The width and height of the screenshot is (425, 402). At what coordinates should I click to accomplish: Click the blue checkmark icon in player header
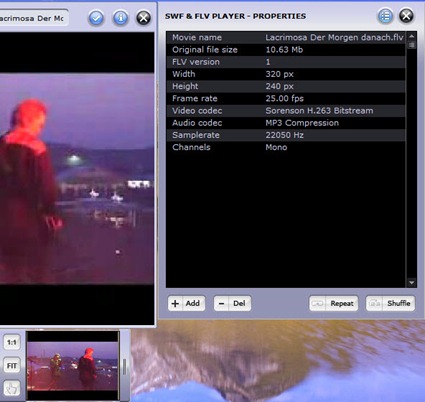coord(96,18)
